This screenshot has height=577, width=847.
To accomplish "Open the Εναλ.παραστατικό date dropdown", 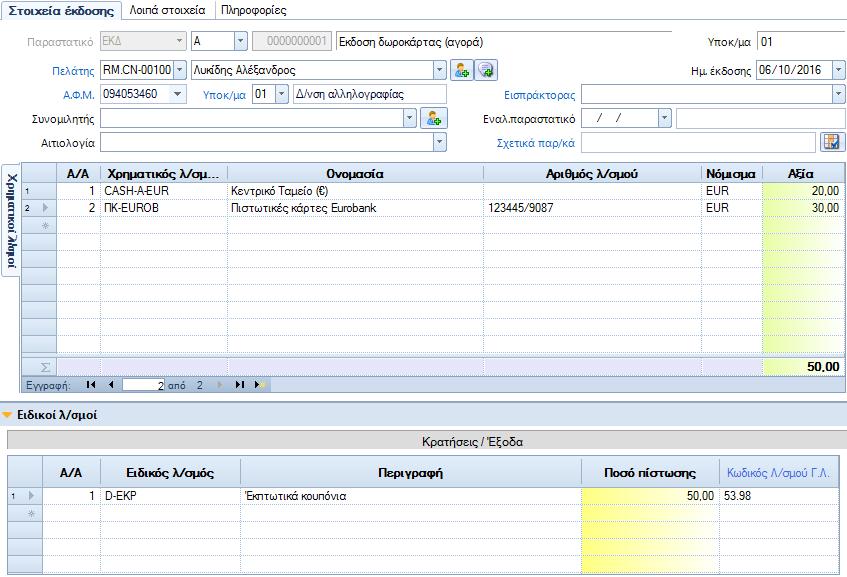I will click(664, 118).
